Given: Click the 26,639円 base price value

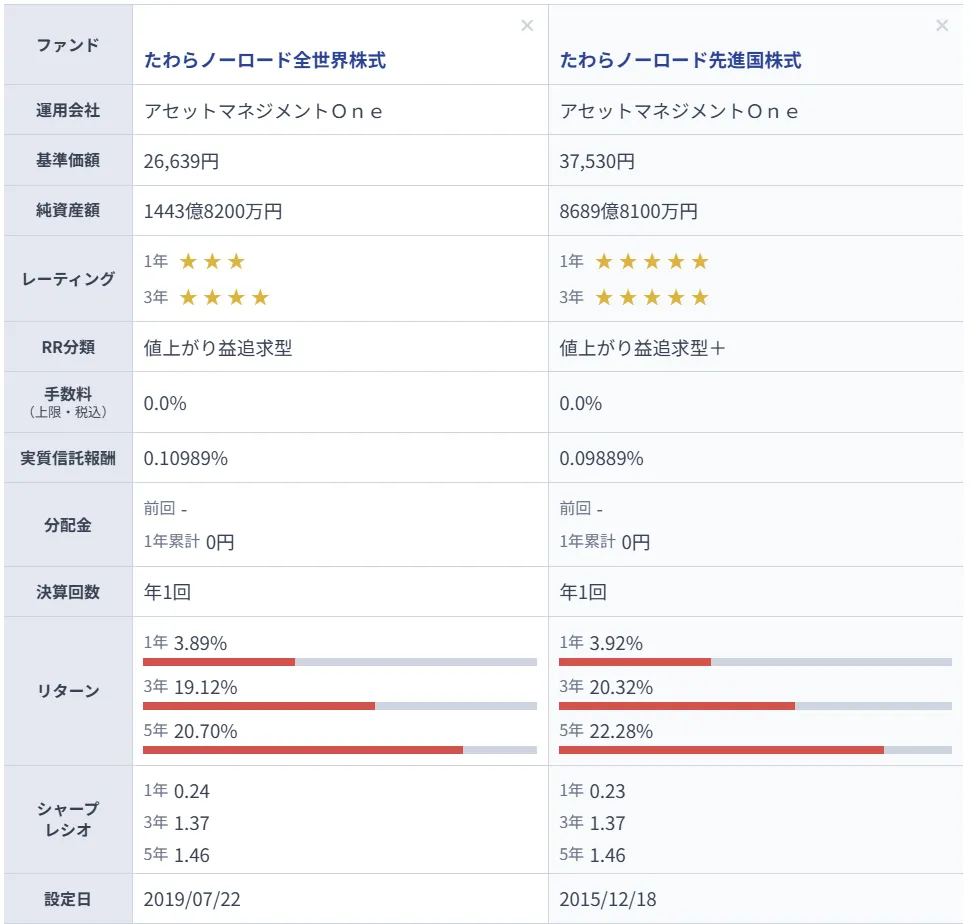Looking at the screenshot, I should pyautogui.click(x=181, y=161).
